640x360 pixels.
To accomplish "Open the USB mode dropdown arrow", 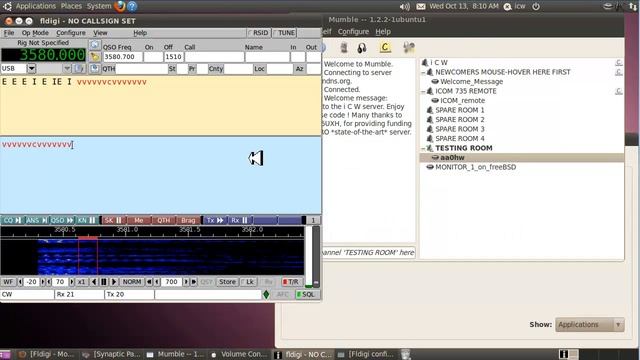I will 31,69.
